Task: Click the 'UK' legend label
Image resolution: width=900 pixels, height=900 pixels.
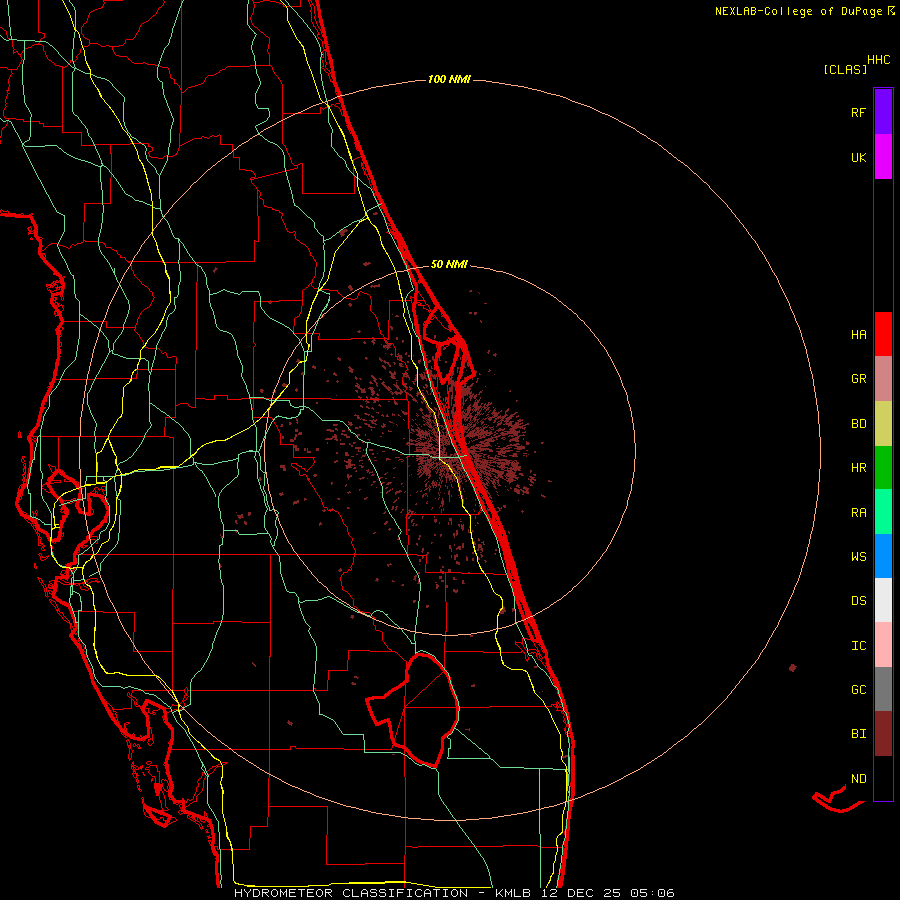Action: tap(858, 157)
